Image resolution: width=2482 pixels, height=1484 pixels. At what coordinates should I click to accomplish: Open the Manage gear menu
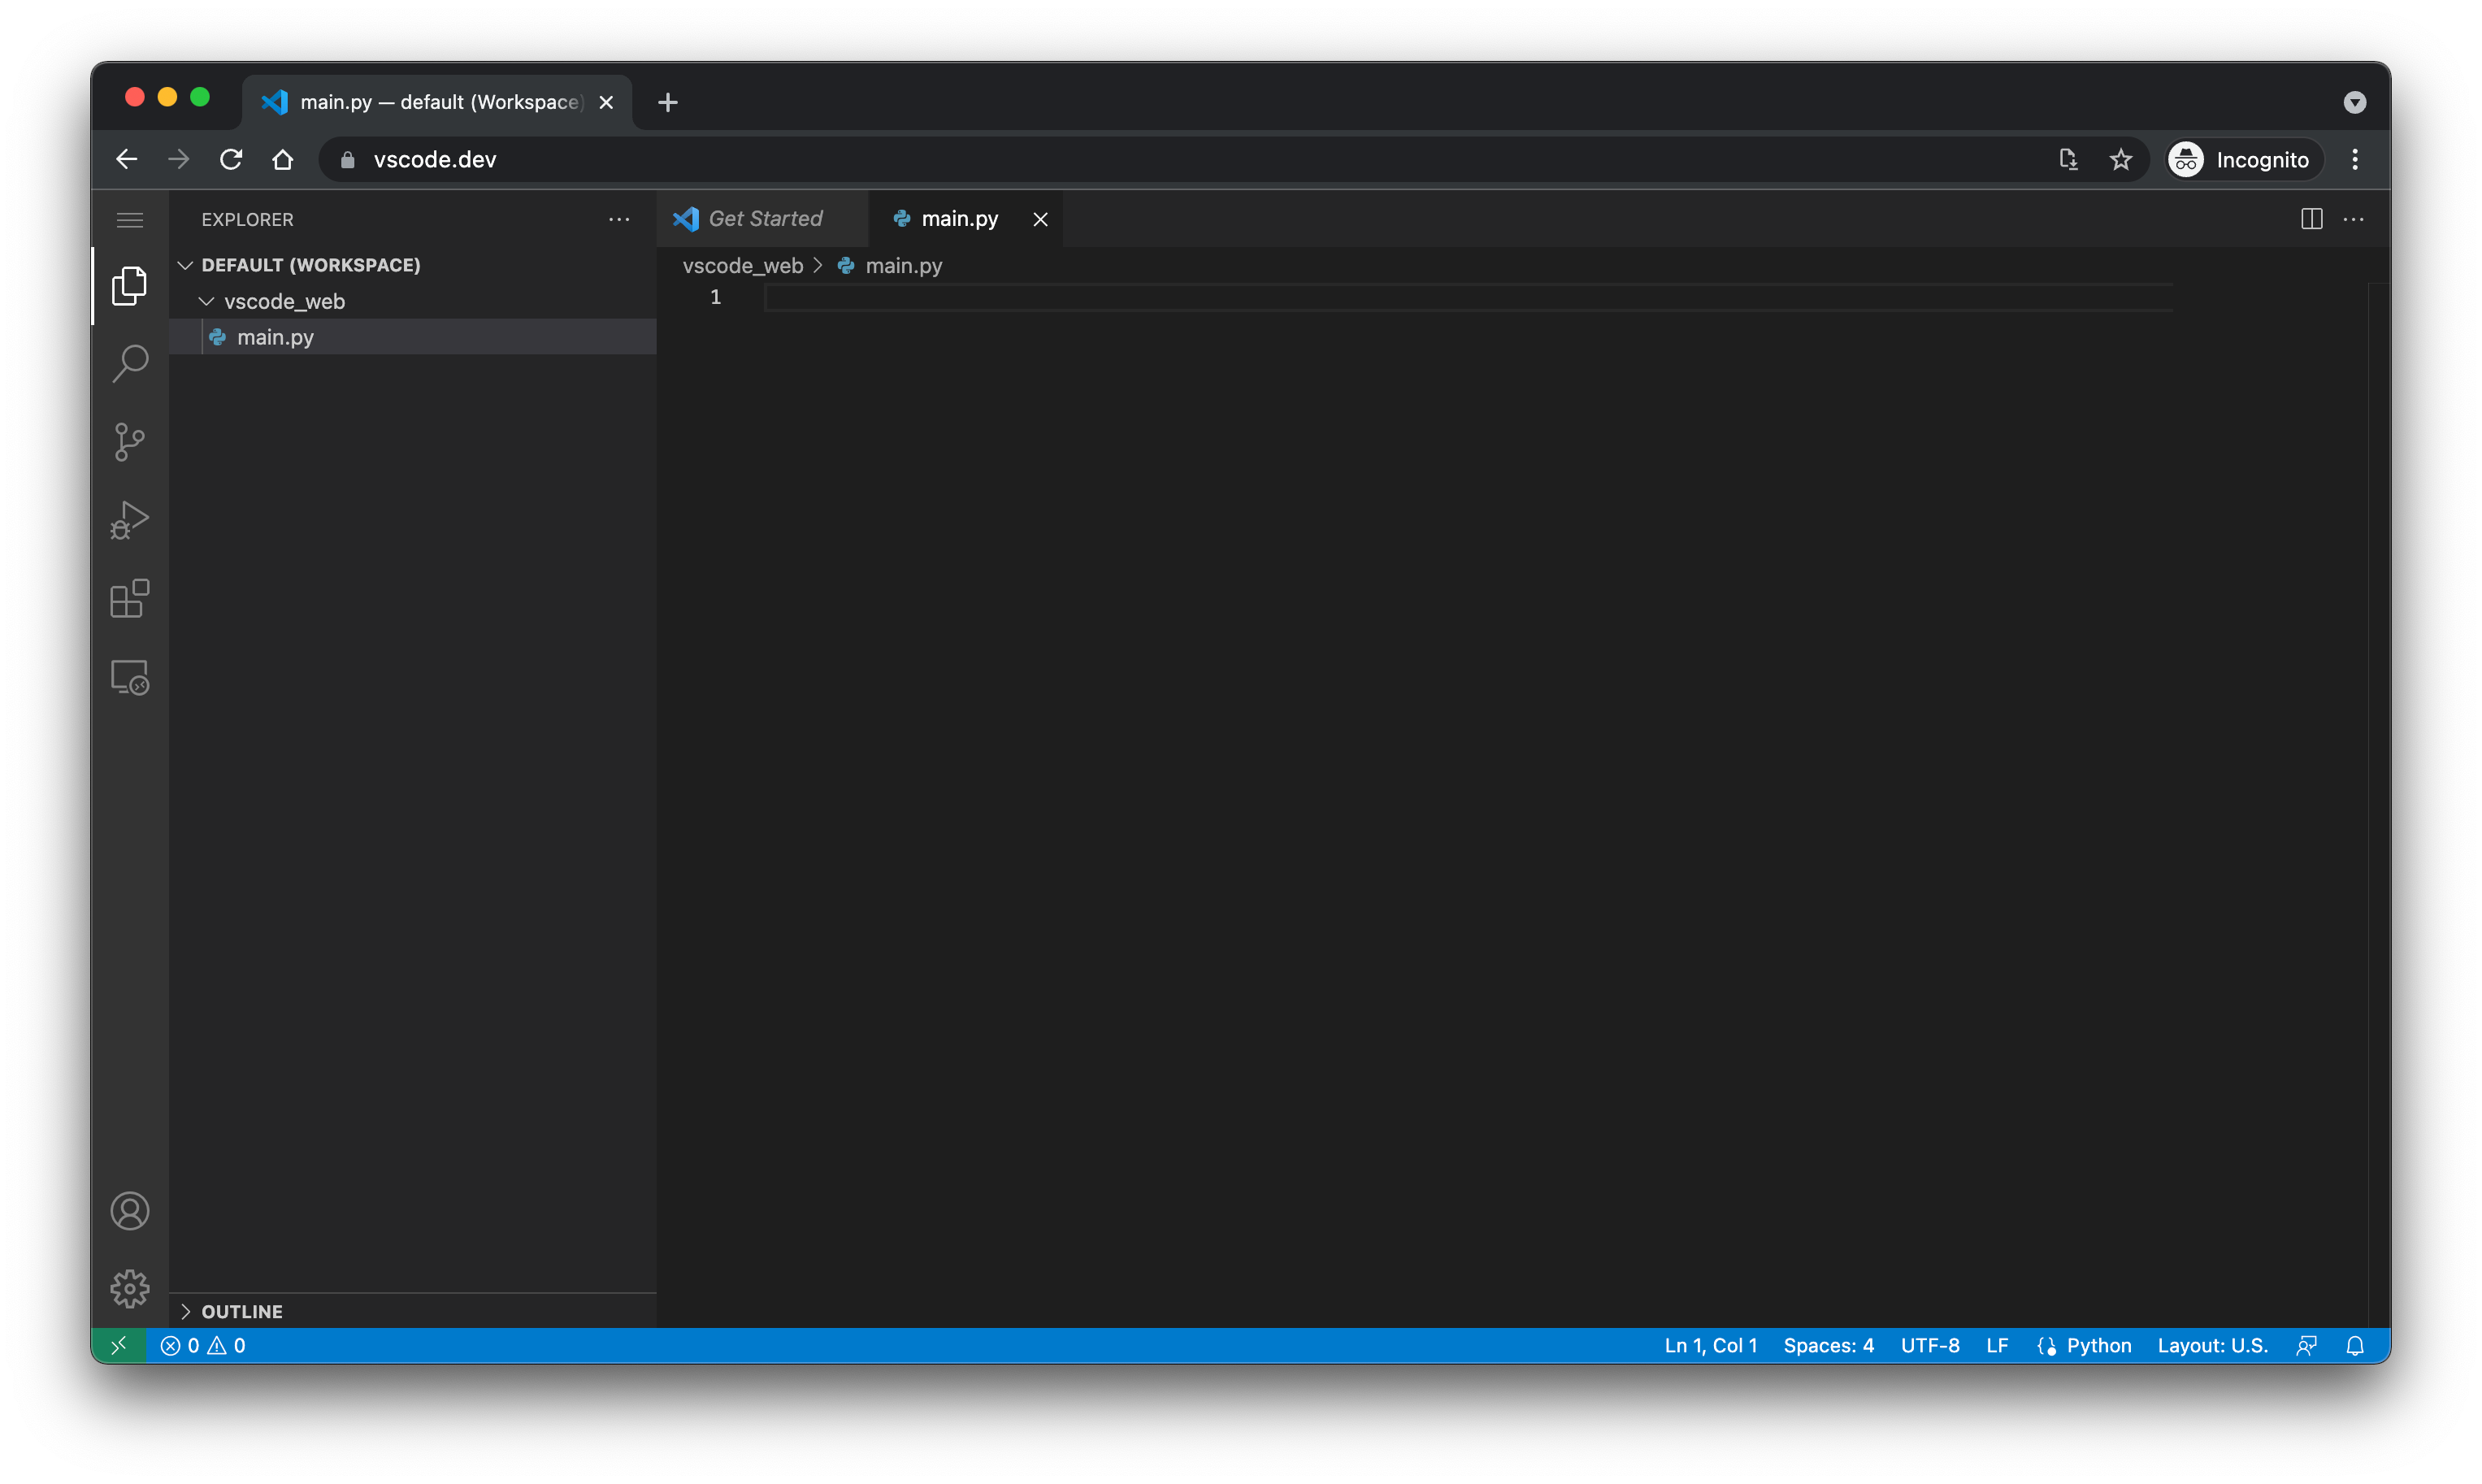coord(130,1289)
